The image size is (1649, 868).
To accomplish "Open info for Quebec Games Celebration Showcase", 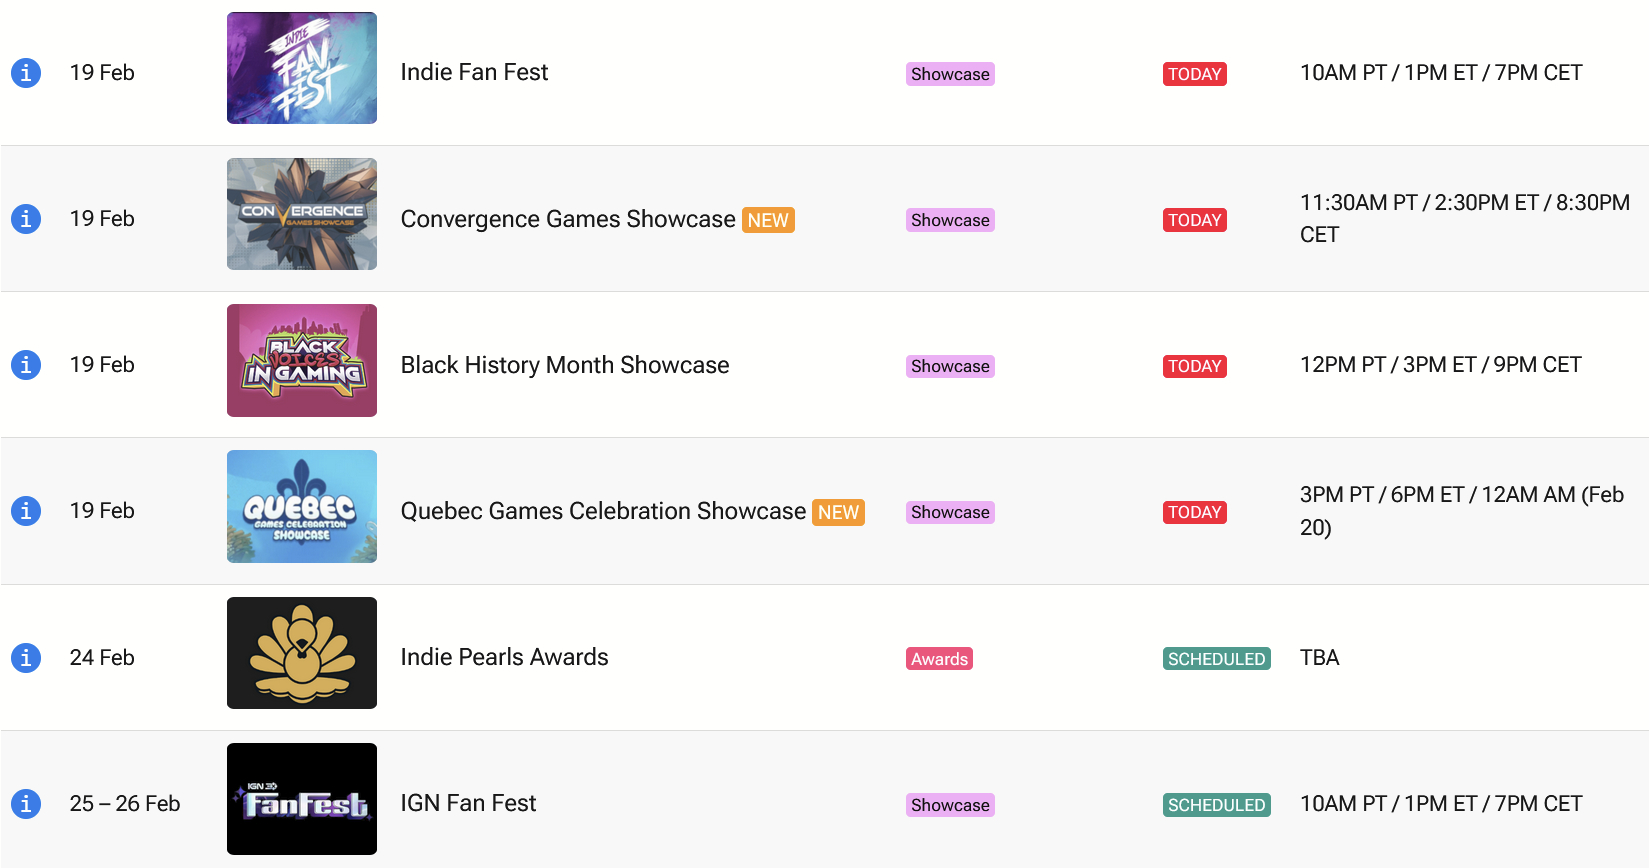I will click(26, 511).
